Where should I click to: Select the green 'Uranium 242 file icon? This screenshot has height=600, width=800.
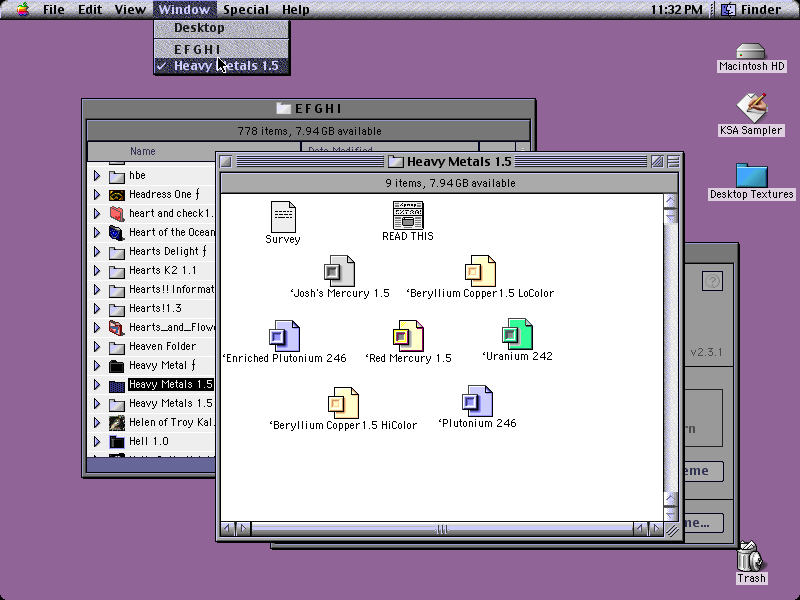[x=517, y=334]
